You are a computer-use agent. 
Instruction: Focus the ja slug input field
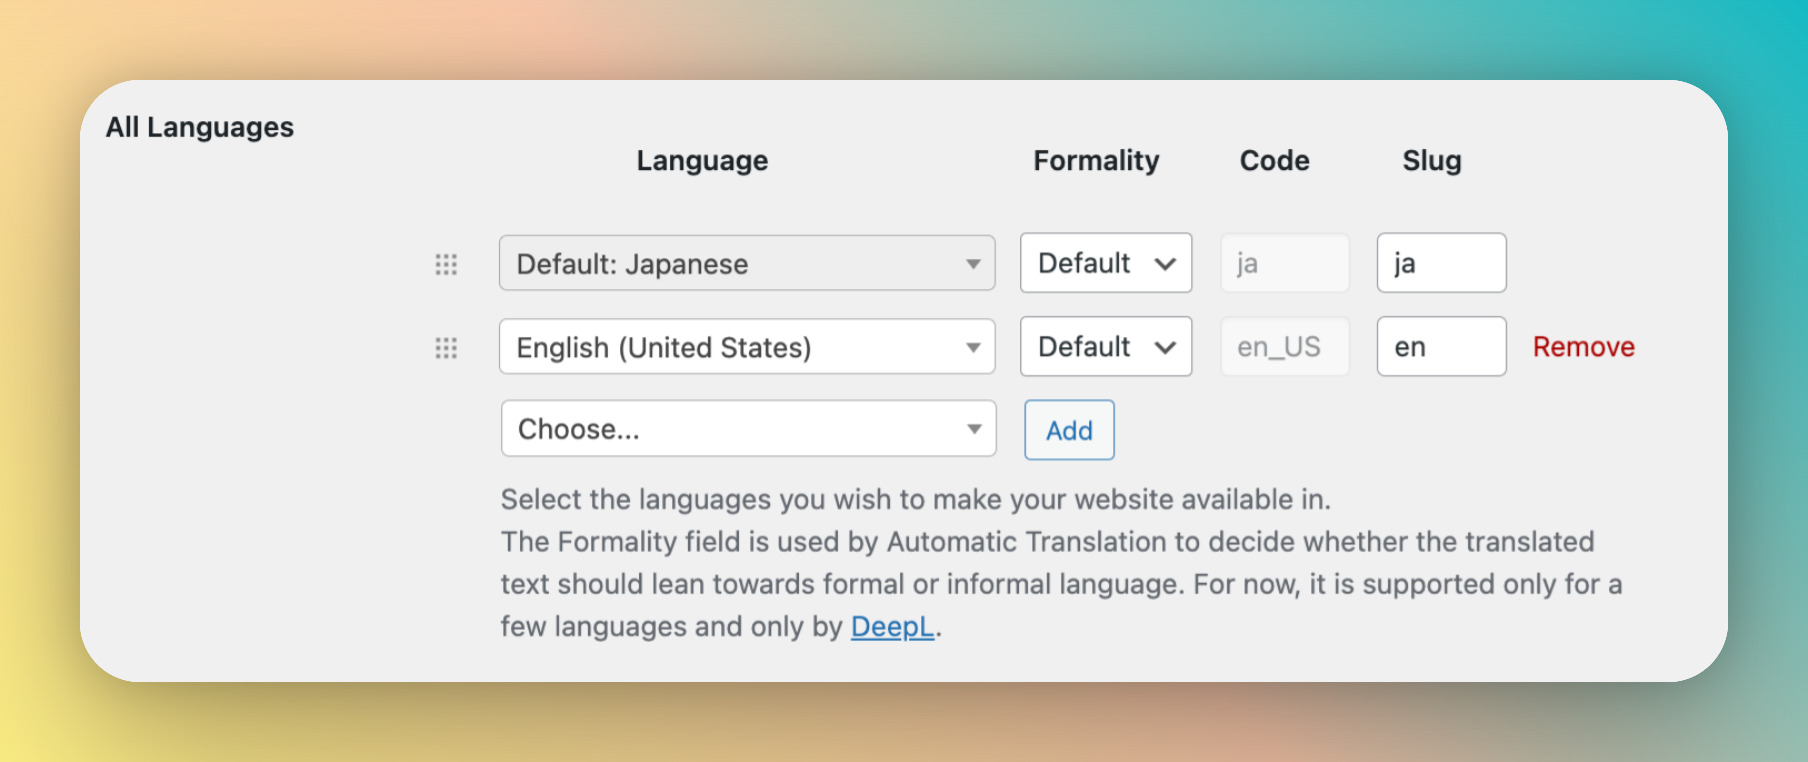[1440, 263]
